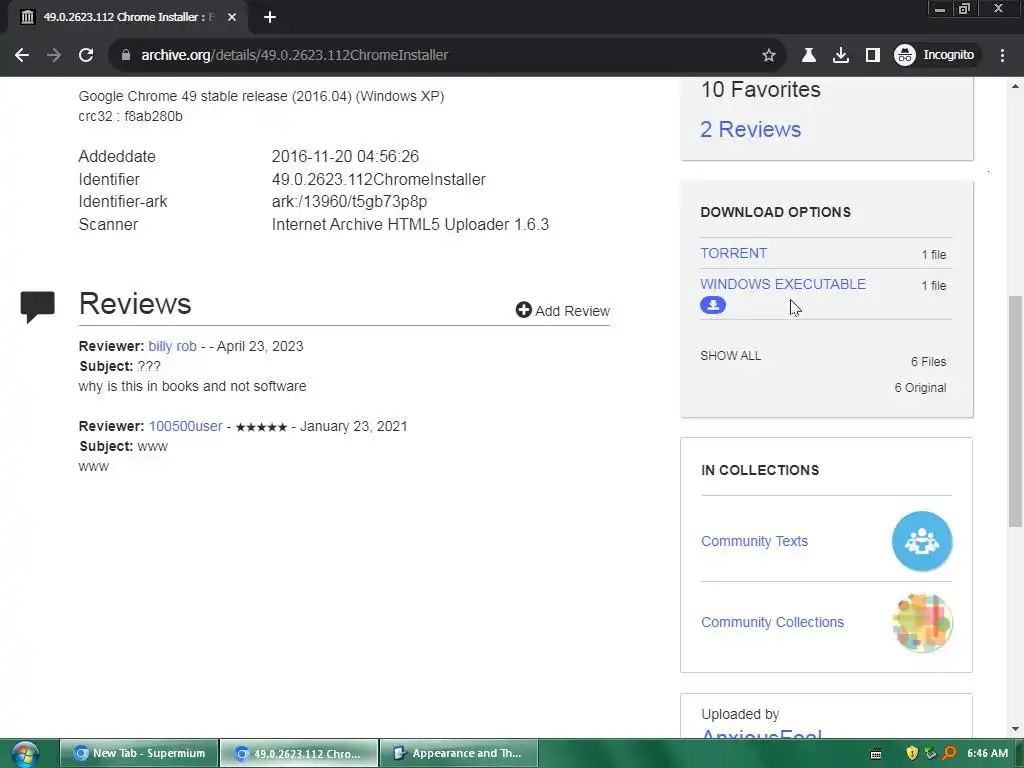Switch to Appearance and Themes taskbar window
The image size is (1024, 768).
point(459,753)
